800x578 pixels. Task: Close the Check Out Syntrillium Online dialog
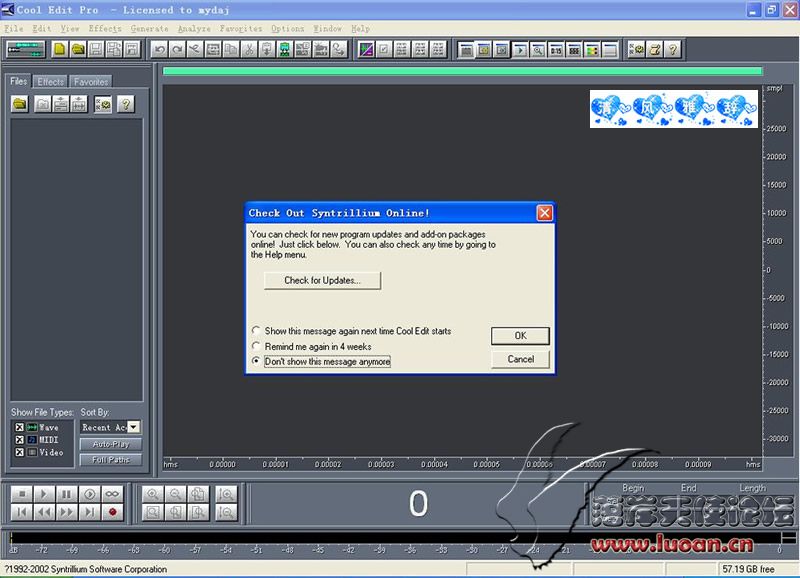coord(544,213)
